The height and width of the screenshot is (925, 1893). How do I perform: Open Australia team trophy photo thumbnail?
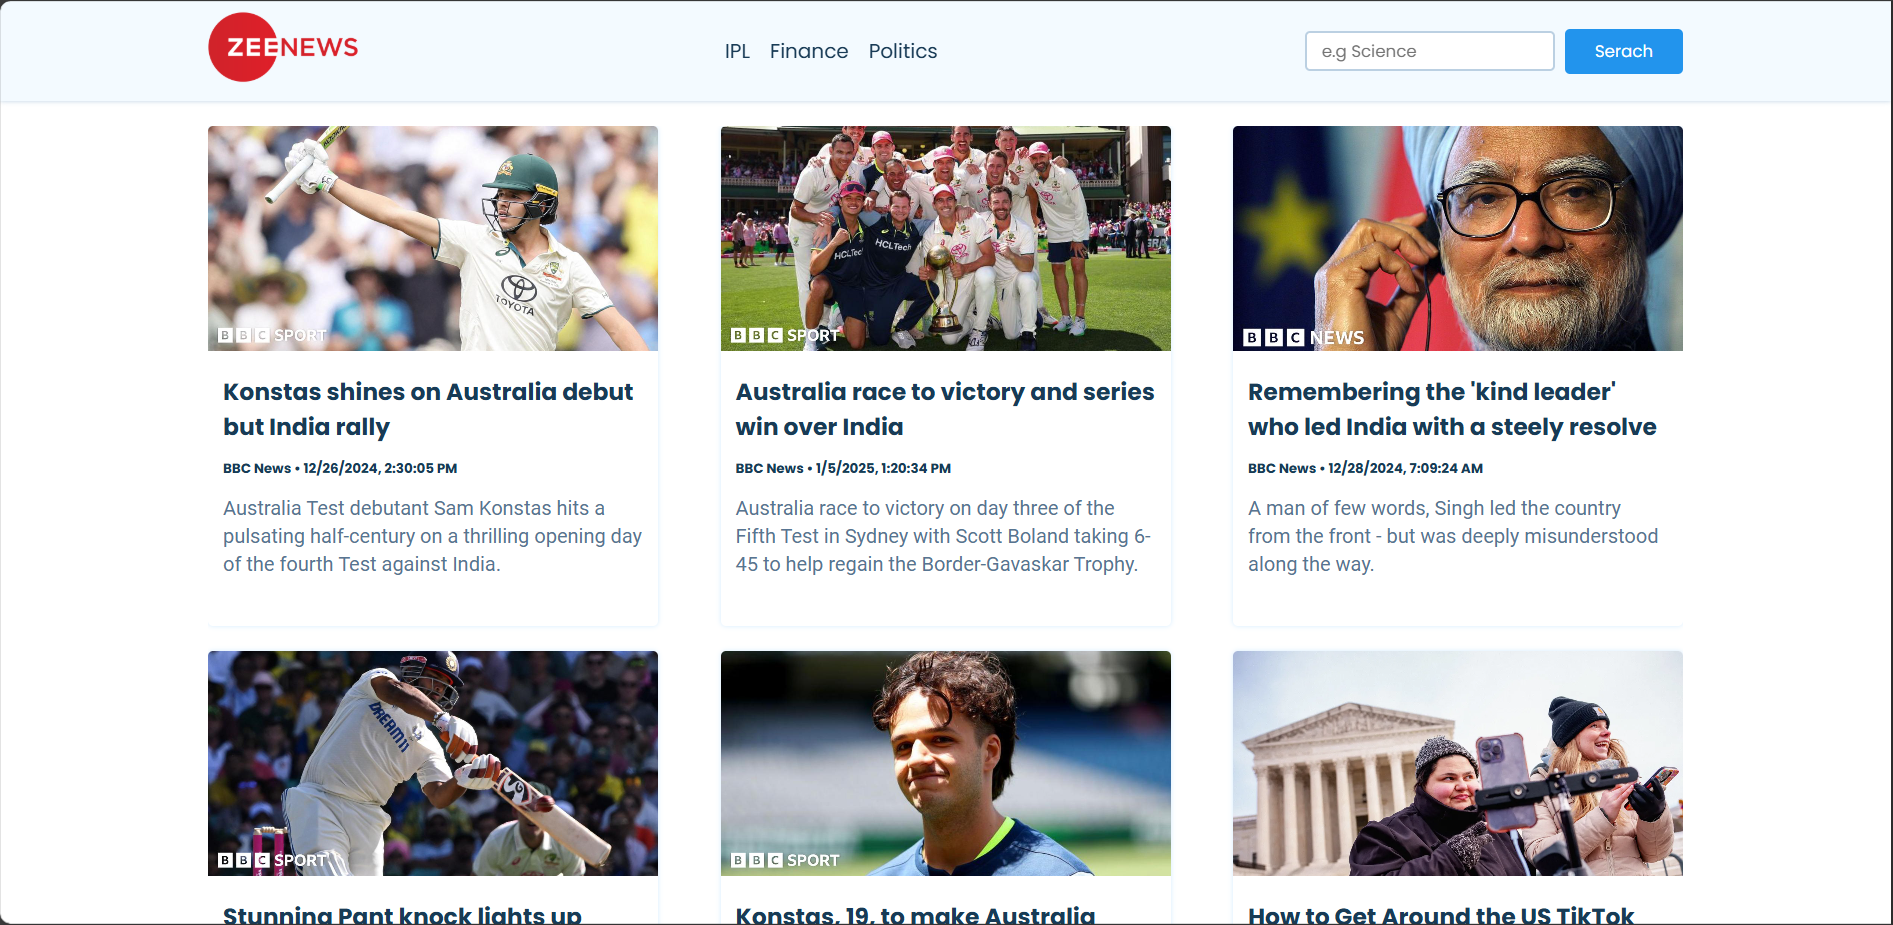[946, 238]
